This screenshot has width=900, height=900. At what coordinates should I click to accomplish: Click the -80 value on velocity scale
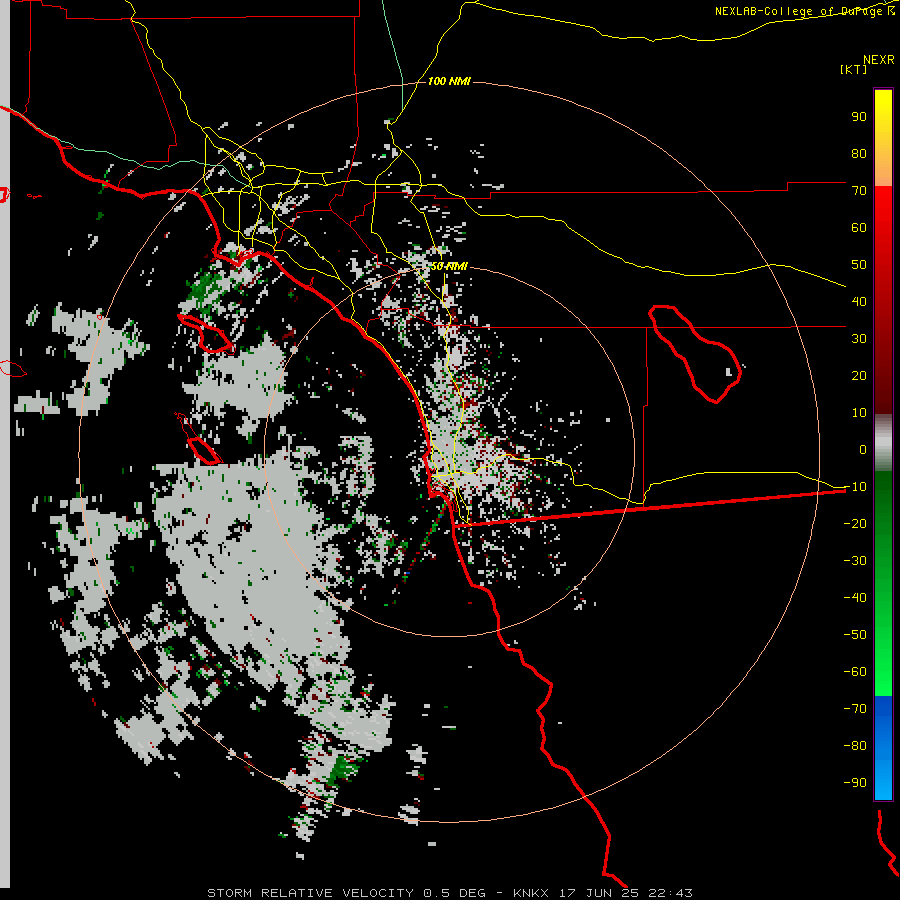tap(855, 746)
